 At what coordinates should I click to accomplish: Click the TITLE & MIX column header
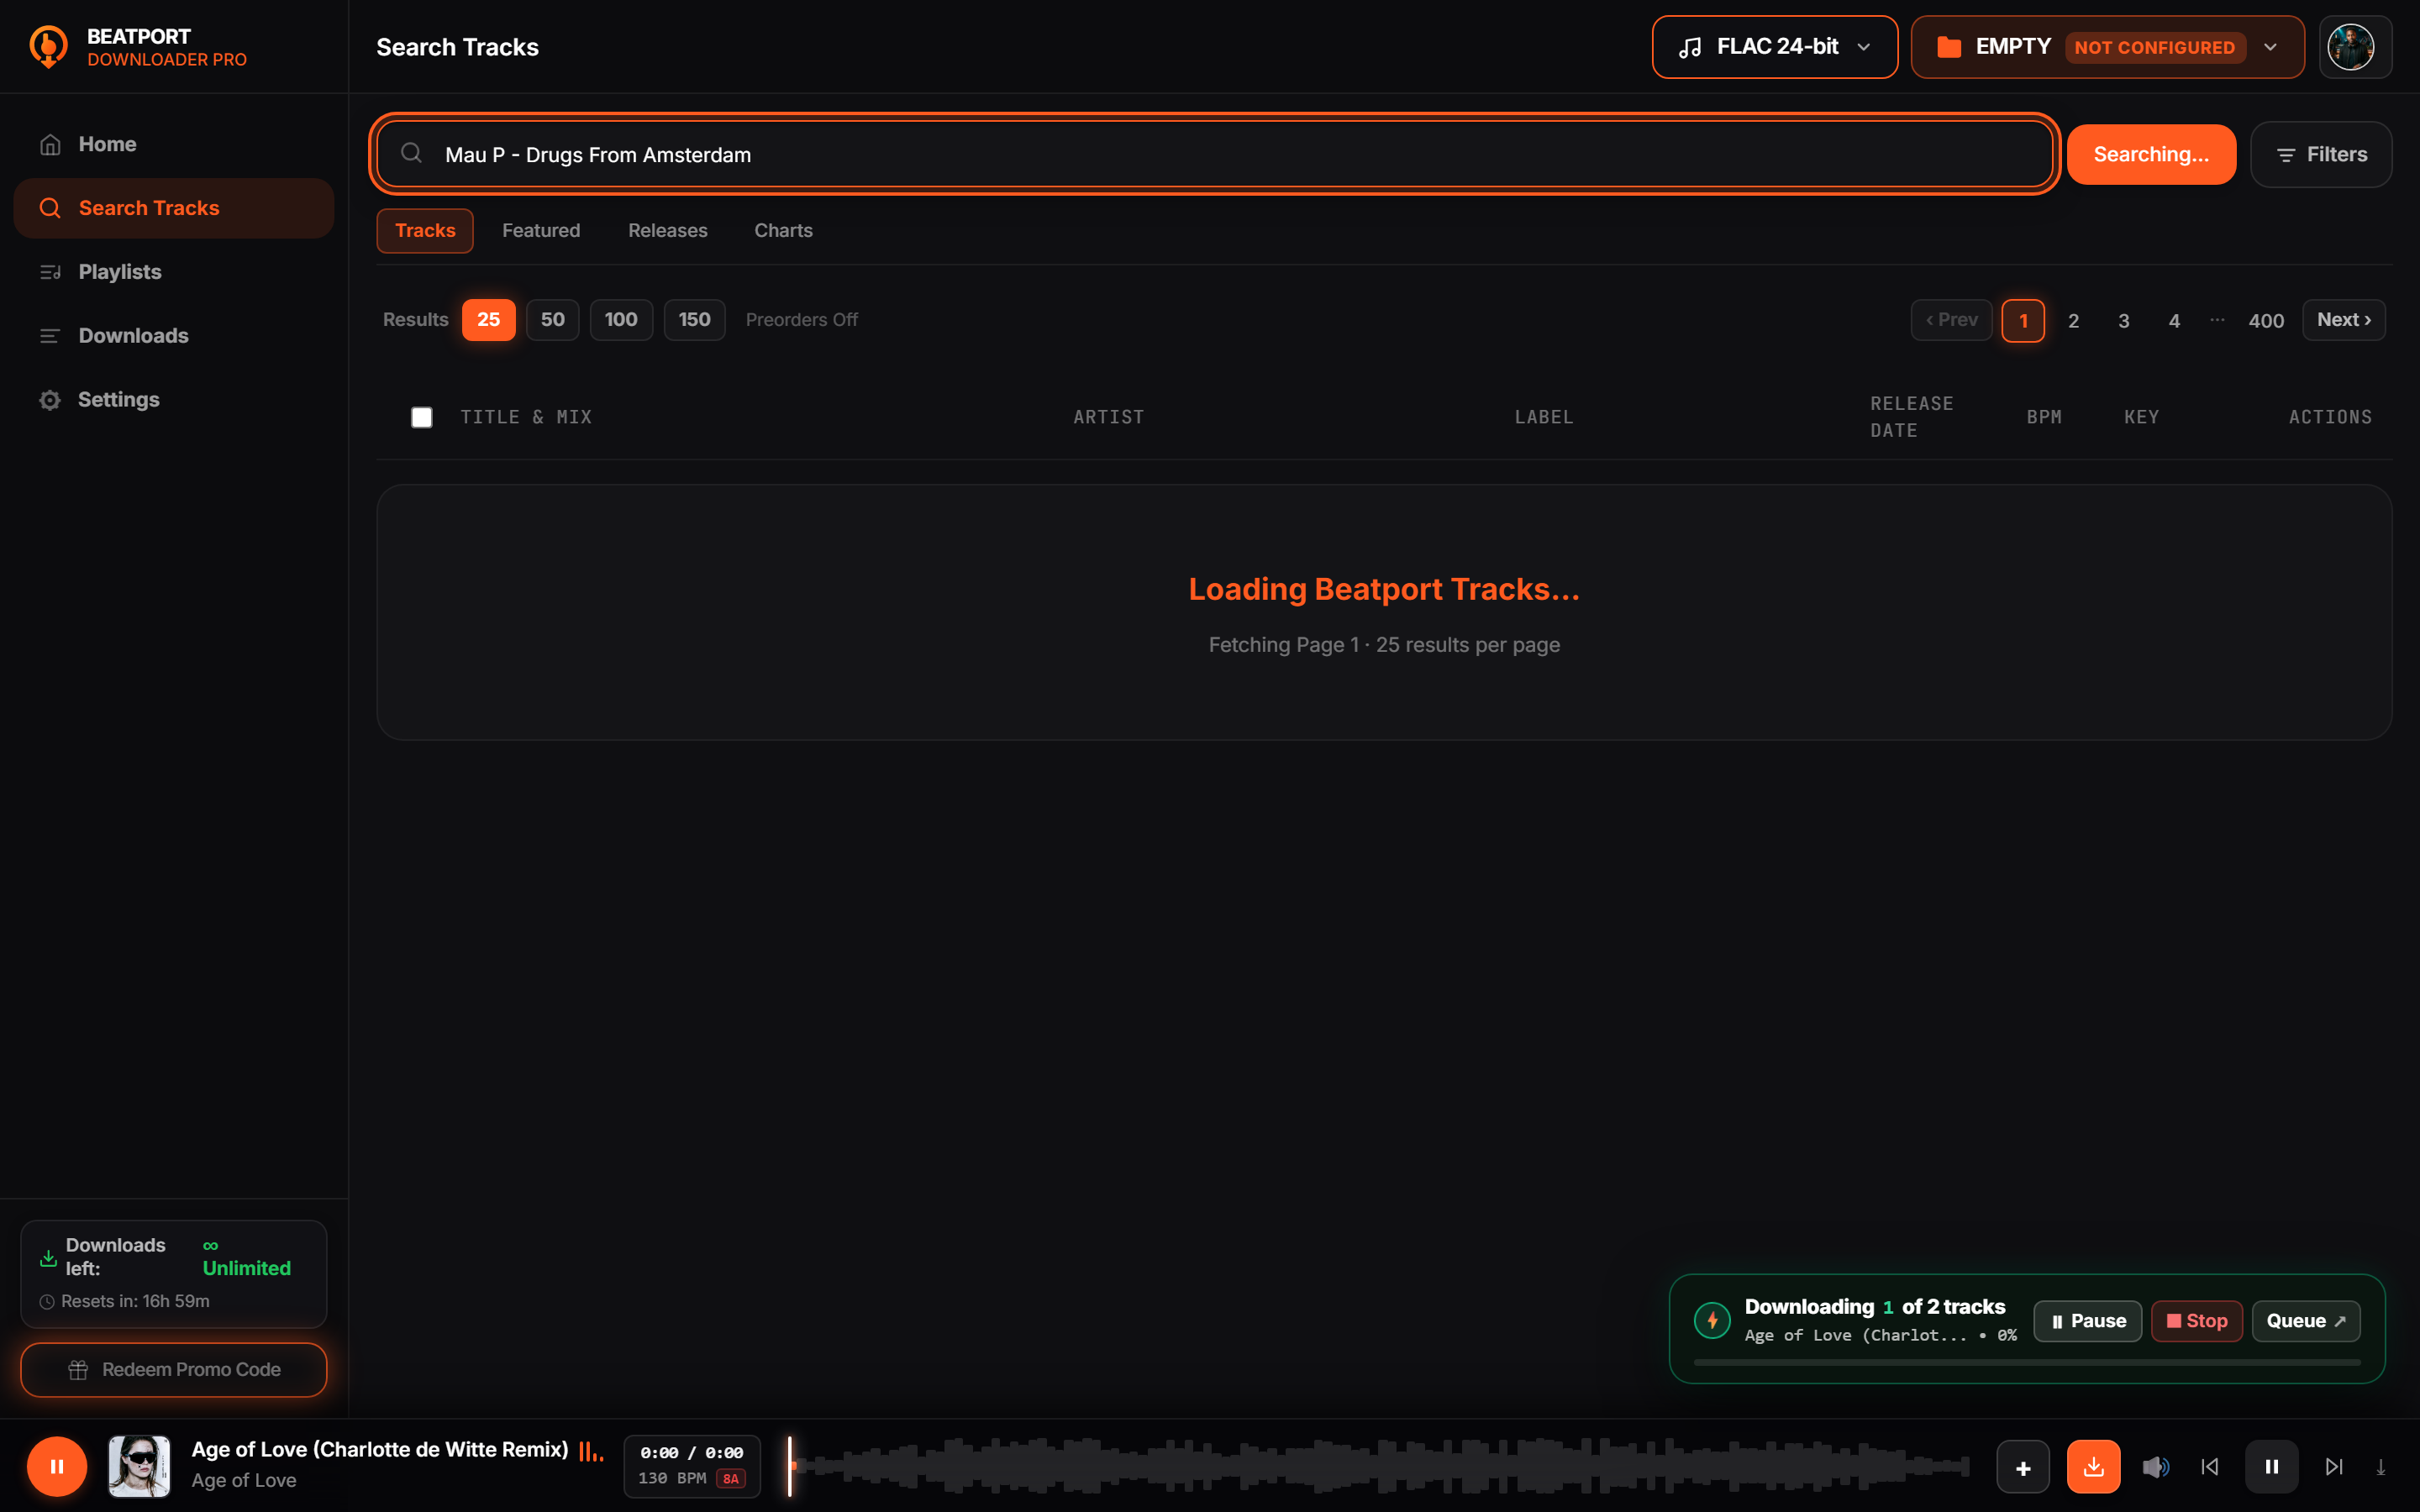point(526,417)
